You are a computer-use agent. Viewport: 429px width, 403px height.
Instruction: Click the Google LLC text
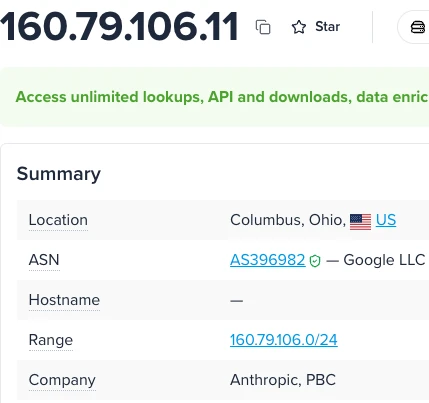click(384, 260)
